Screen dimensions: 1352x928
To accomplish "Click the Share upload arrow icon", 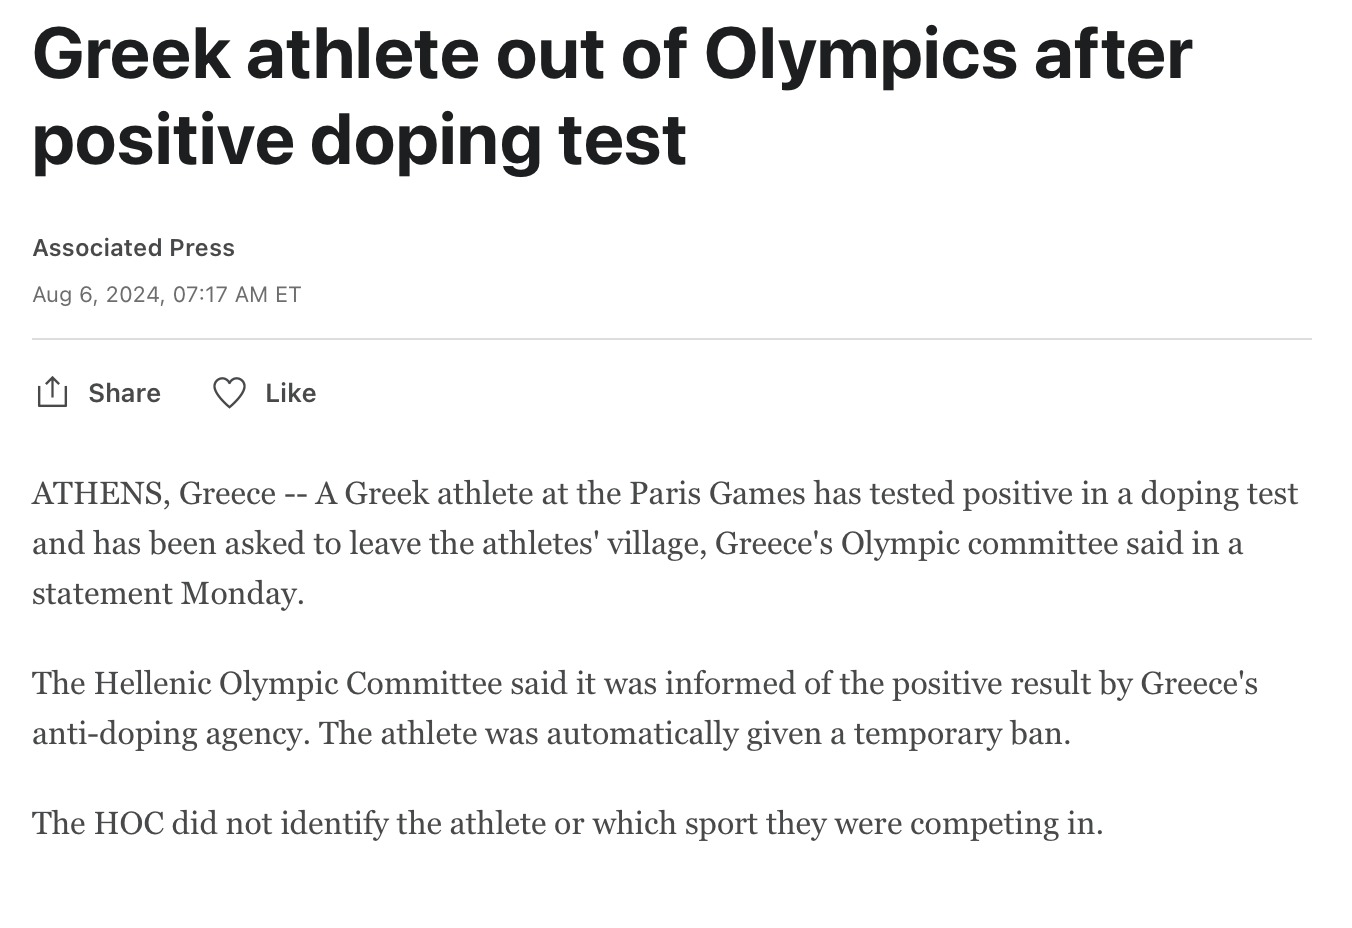I will tap(51, 393).
